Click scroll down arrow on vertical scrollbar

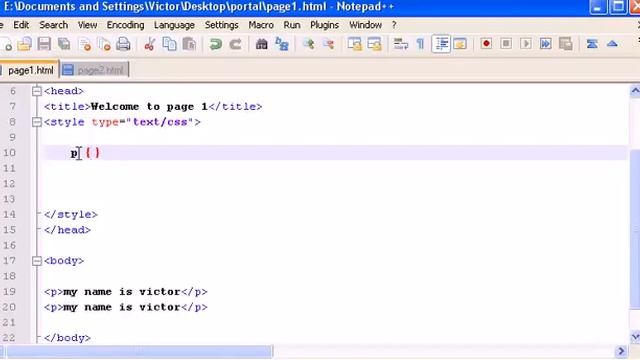635,337
